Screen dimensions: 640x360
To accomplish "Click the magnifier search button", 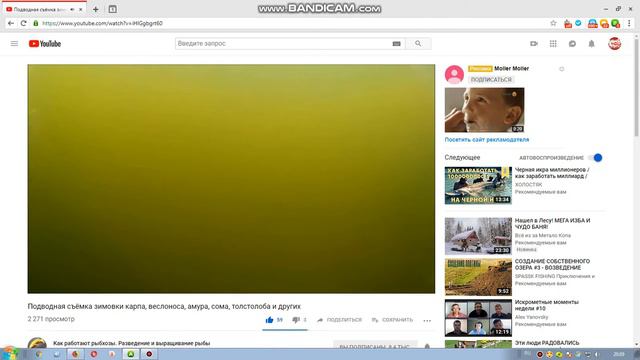I will click(x=418, y=43).
